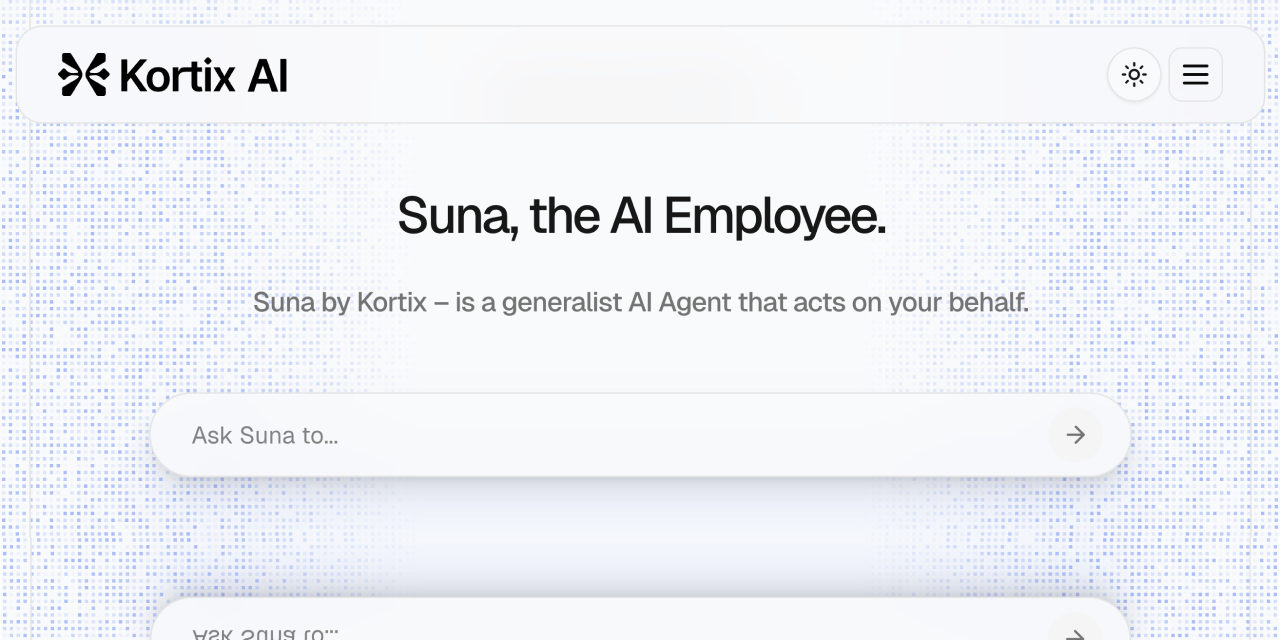1280x640 pixels.
Task: Click the Kortix AI scissor-style logo icon
Action: point(83,74)
